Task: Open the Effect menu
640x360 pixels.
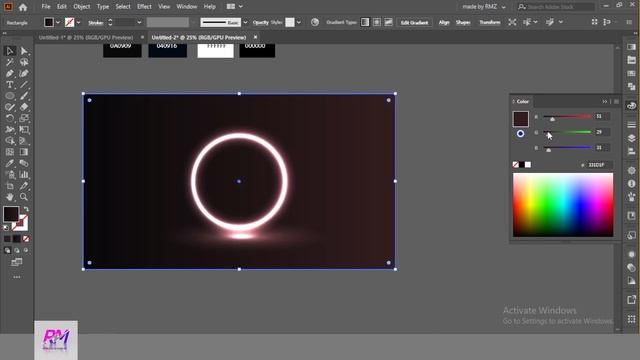Action: click(x=144, y=7)
